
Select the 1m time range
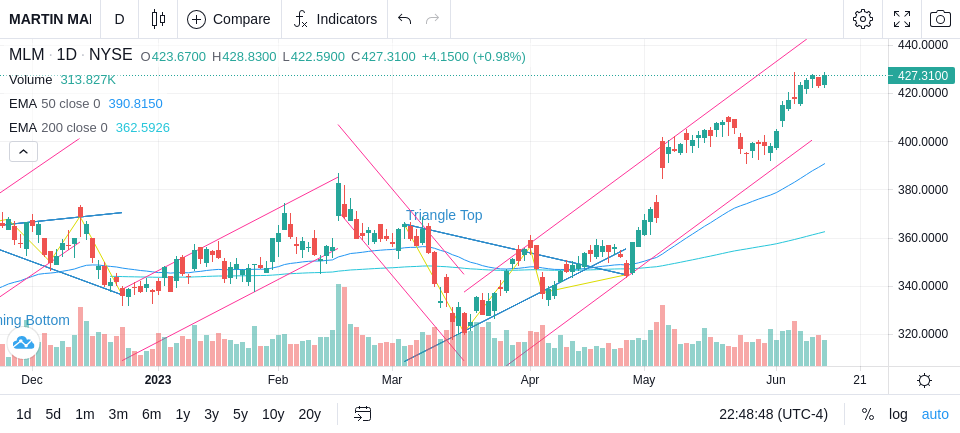pos(84,415)
